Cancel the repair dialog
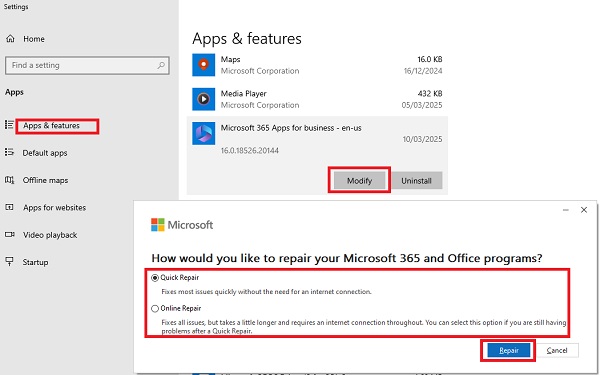 [x=557, y=350]
